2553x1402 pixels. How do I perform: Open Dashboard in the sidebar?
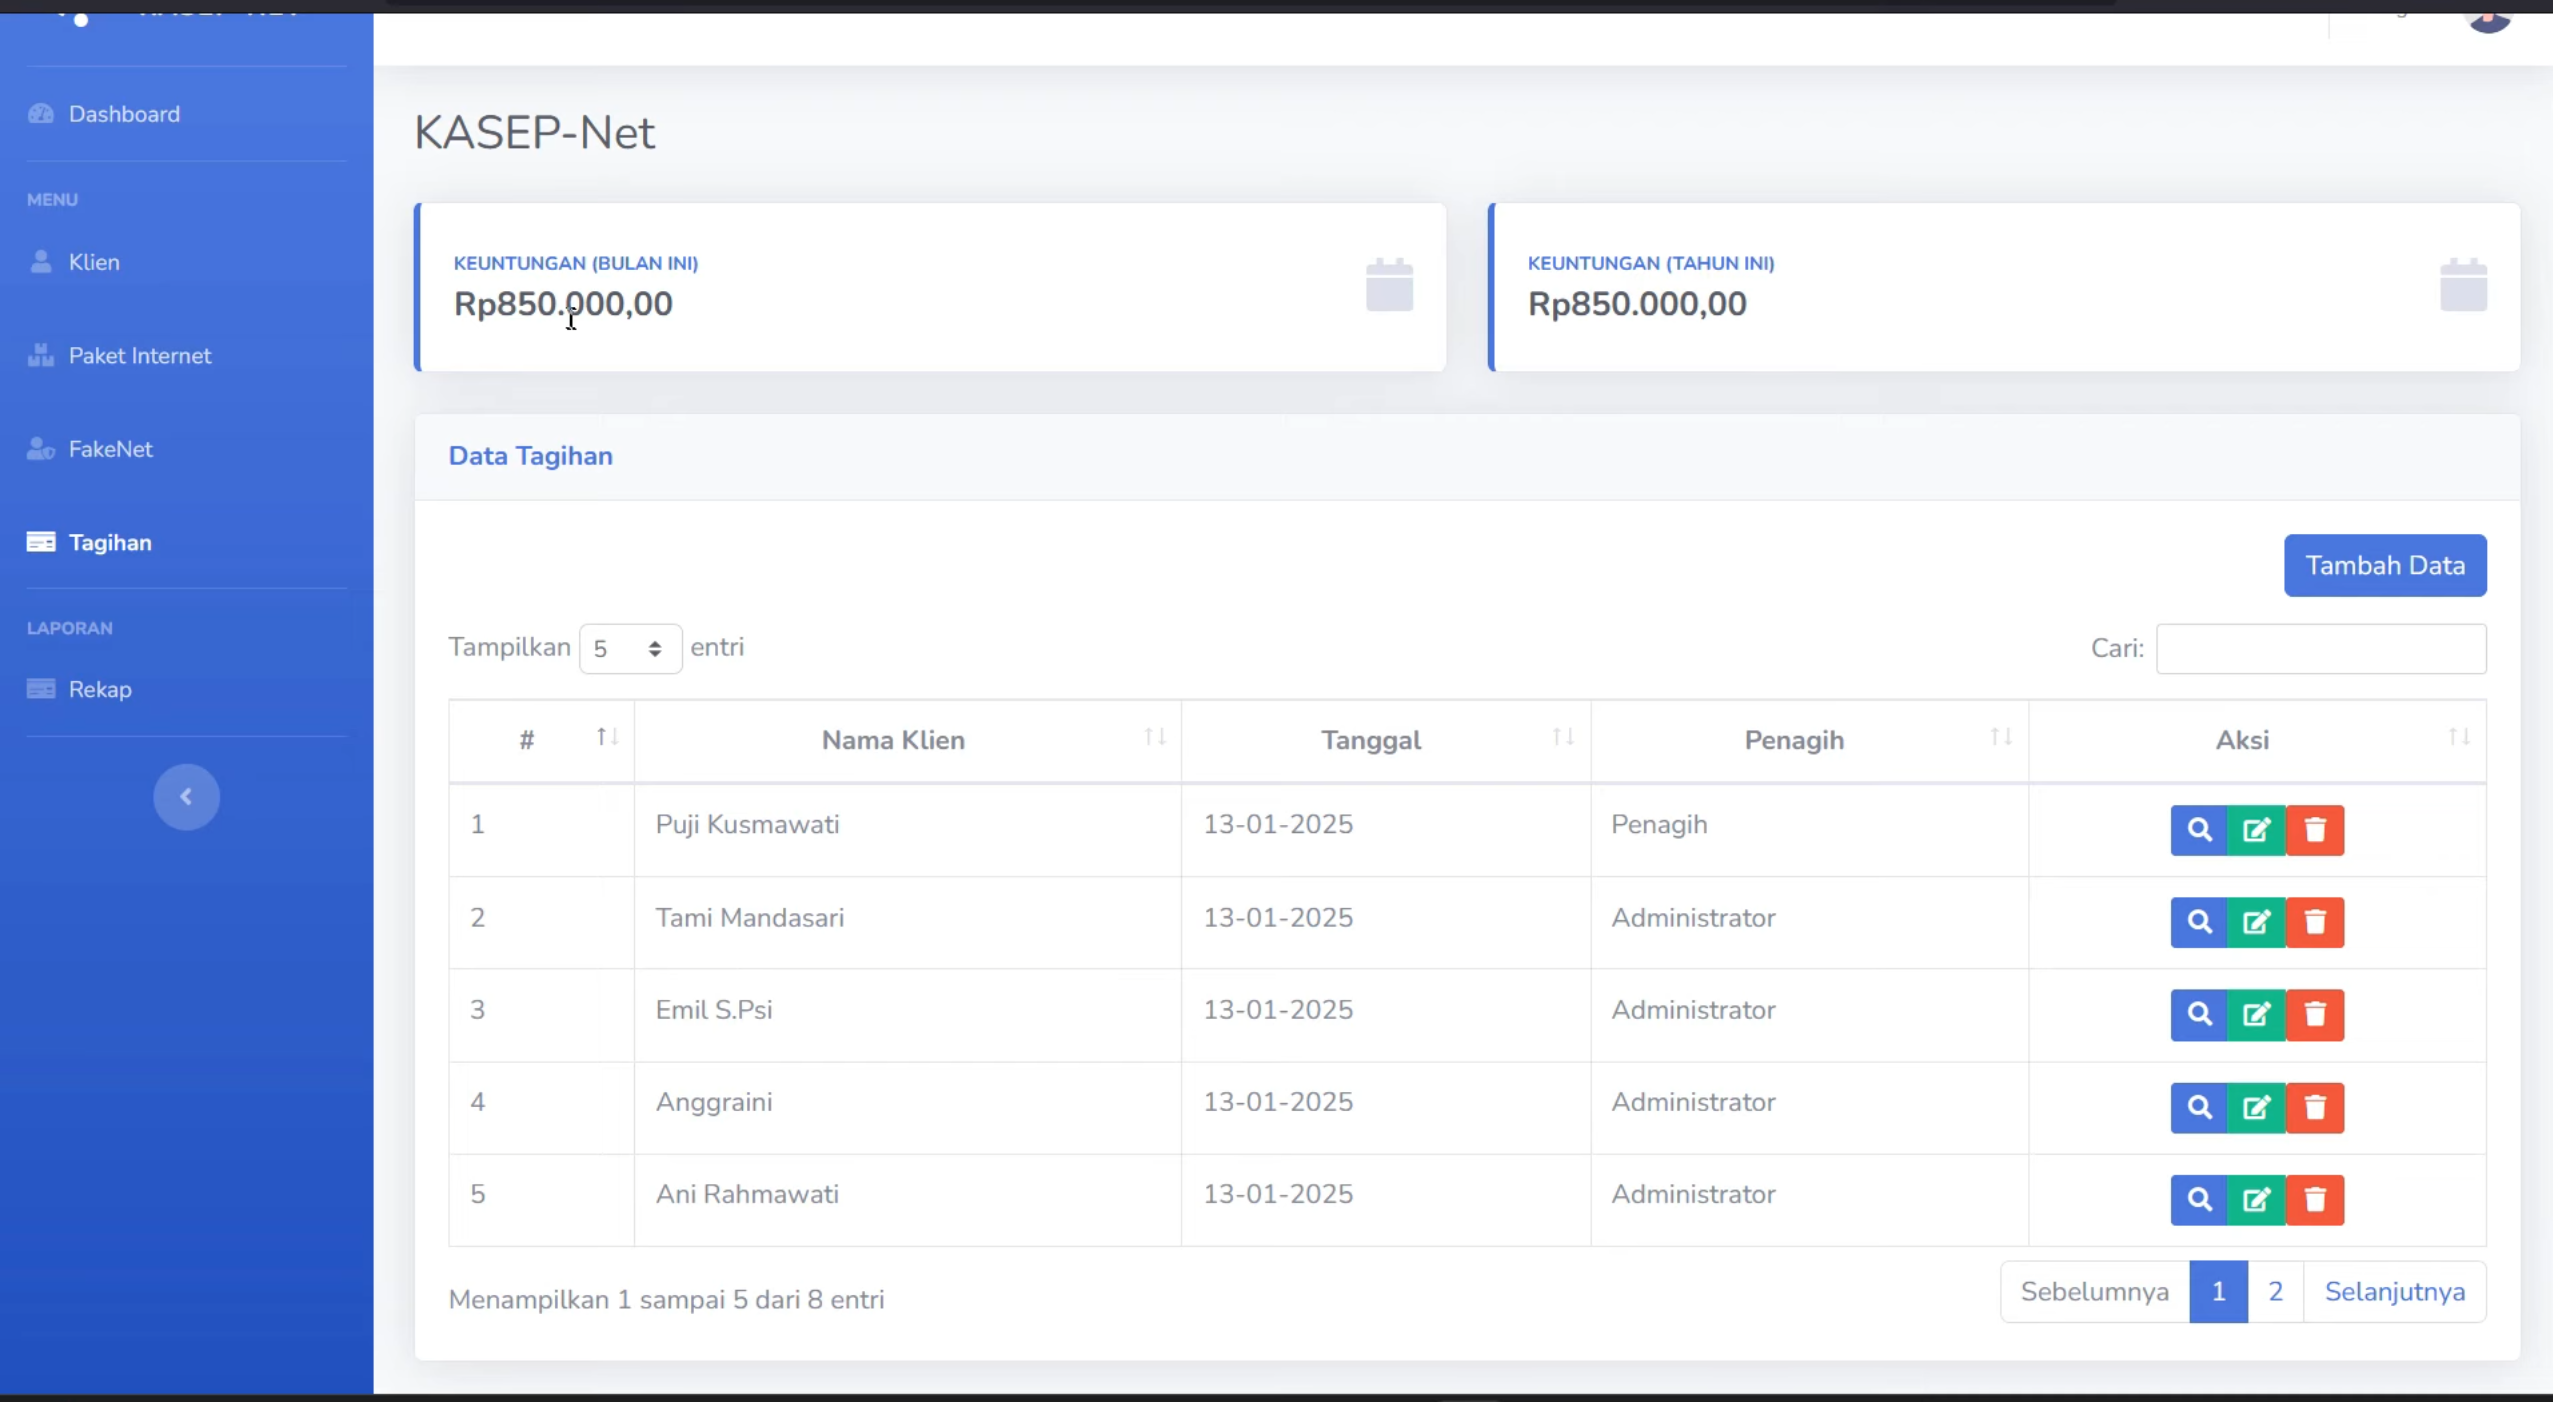pos(104,114)
